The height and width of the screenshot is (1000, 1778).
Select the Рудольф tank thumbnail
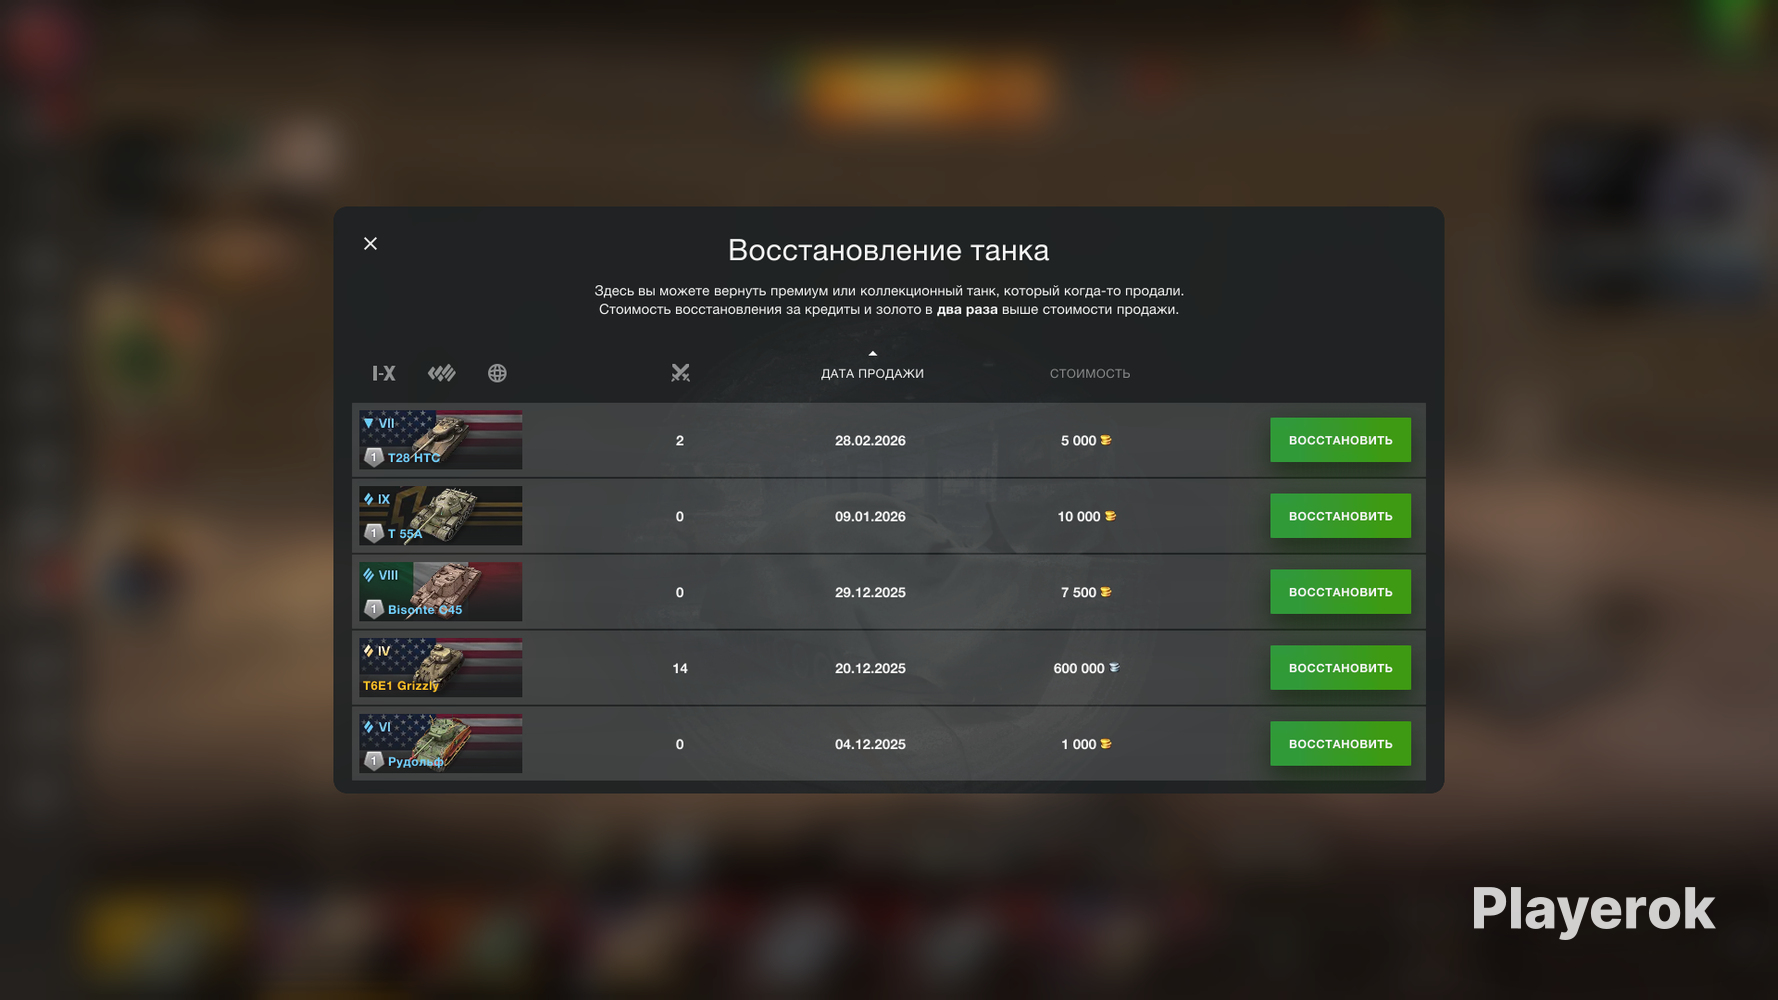[441, 744]
